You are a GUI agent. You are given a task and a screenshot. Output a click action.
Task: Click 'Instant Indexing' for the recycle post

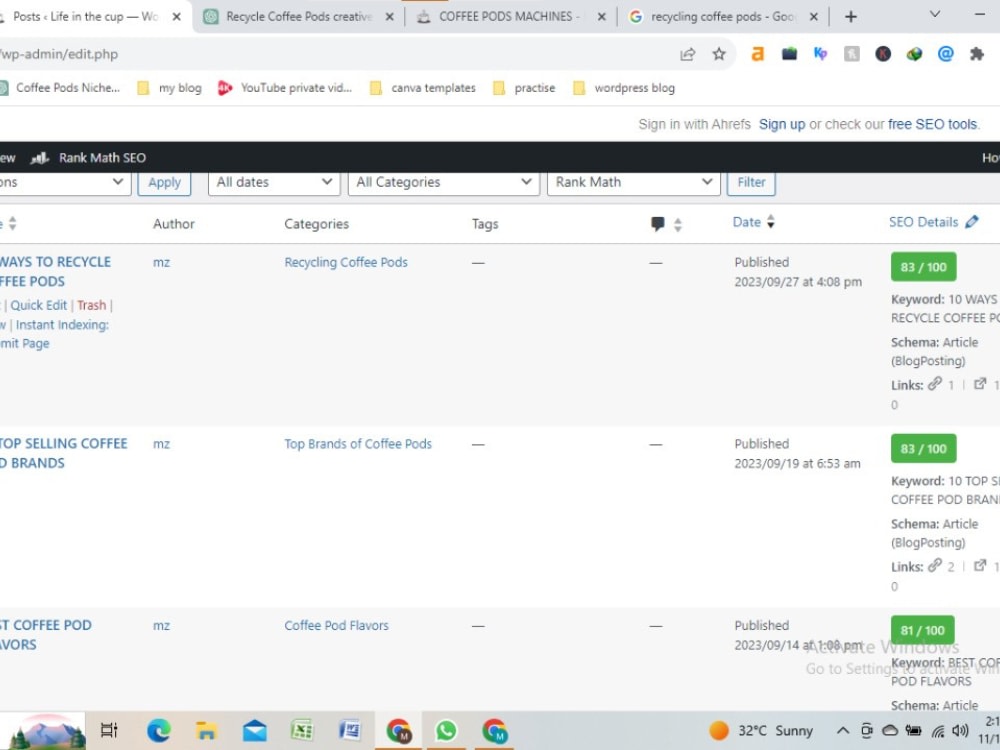click(62, 325)
